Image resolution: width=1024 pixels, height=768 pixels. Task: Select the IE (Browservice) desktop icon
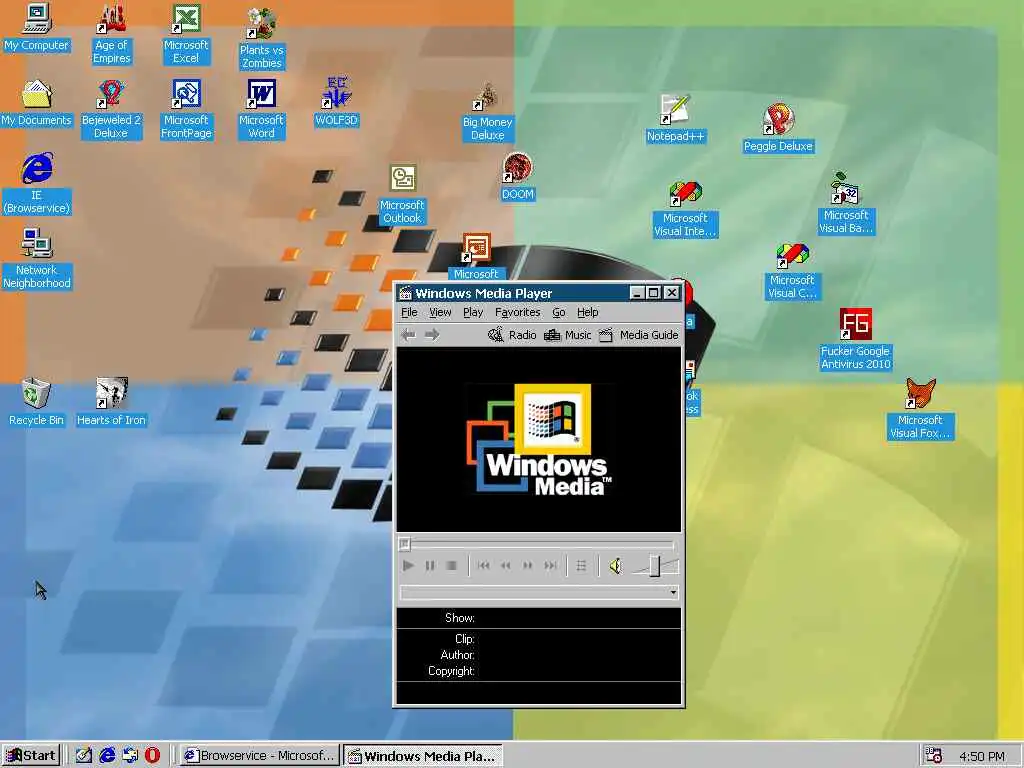pyautogui.click(x=37, y=184)
